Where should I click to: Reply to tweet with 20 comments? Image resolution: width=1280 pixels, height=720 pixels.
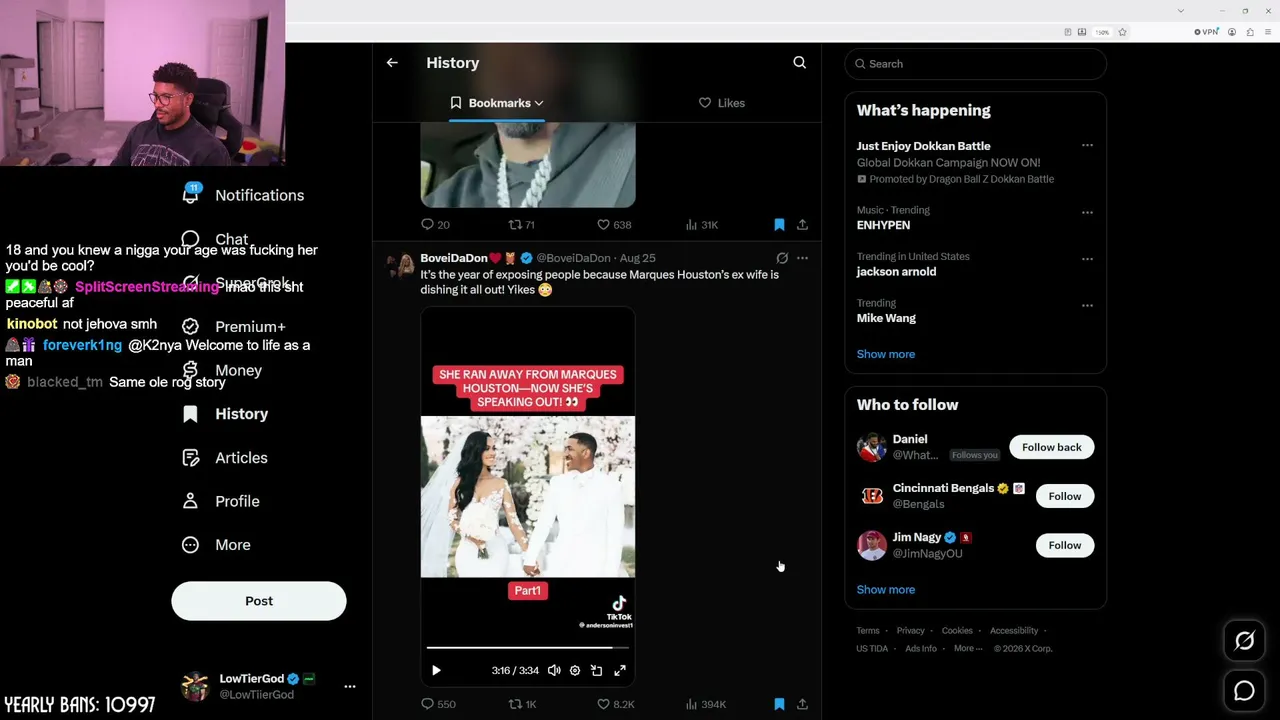click(x=435, y=225)
